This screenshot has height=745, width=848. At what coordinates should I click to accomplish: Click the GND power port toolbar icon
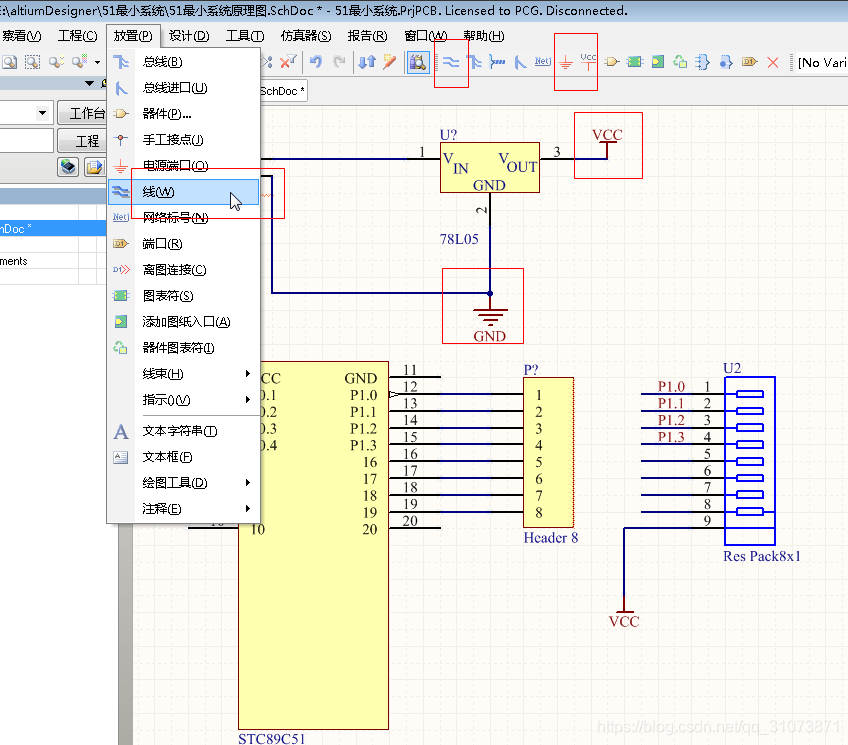(x=566, y=62)
